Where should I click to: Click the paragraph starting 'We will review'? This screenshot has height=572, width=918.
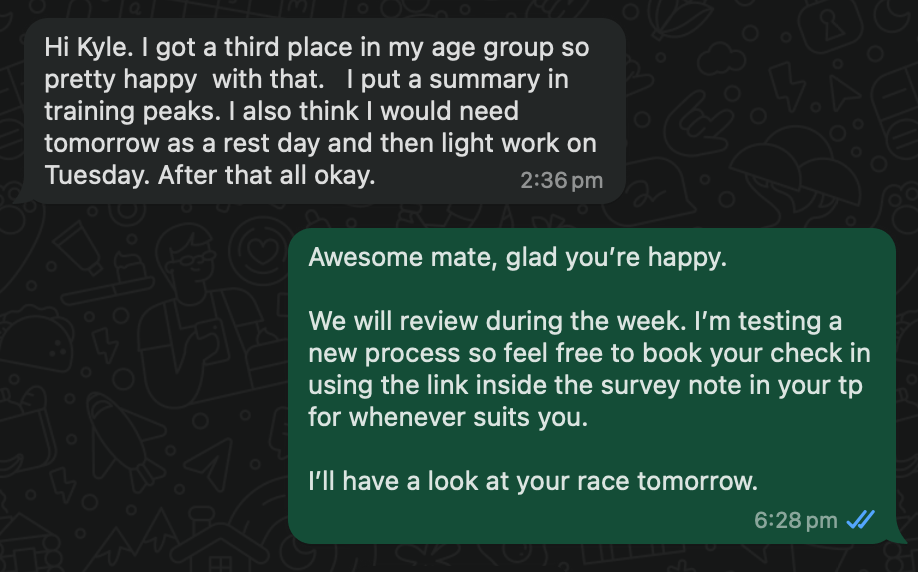point(590,369)
